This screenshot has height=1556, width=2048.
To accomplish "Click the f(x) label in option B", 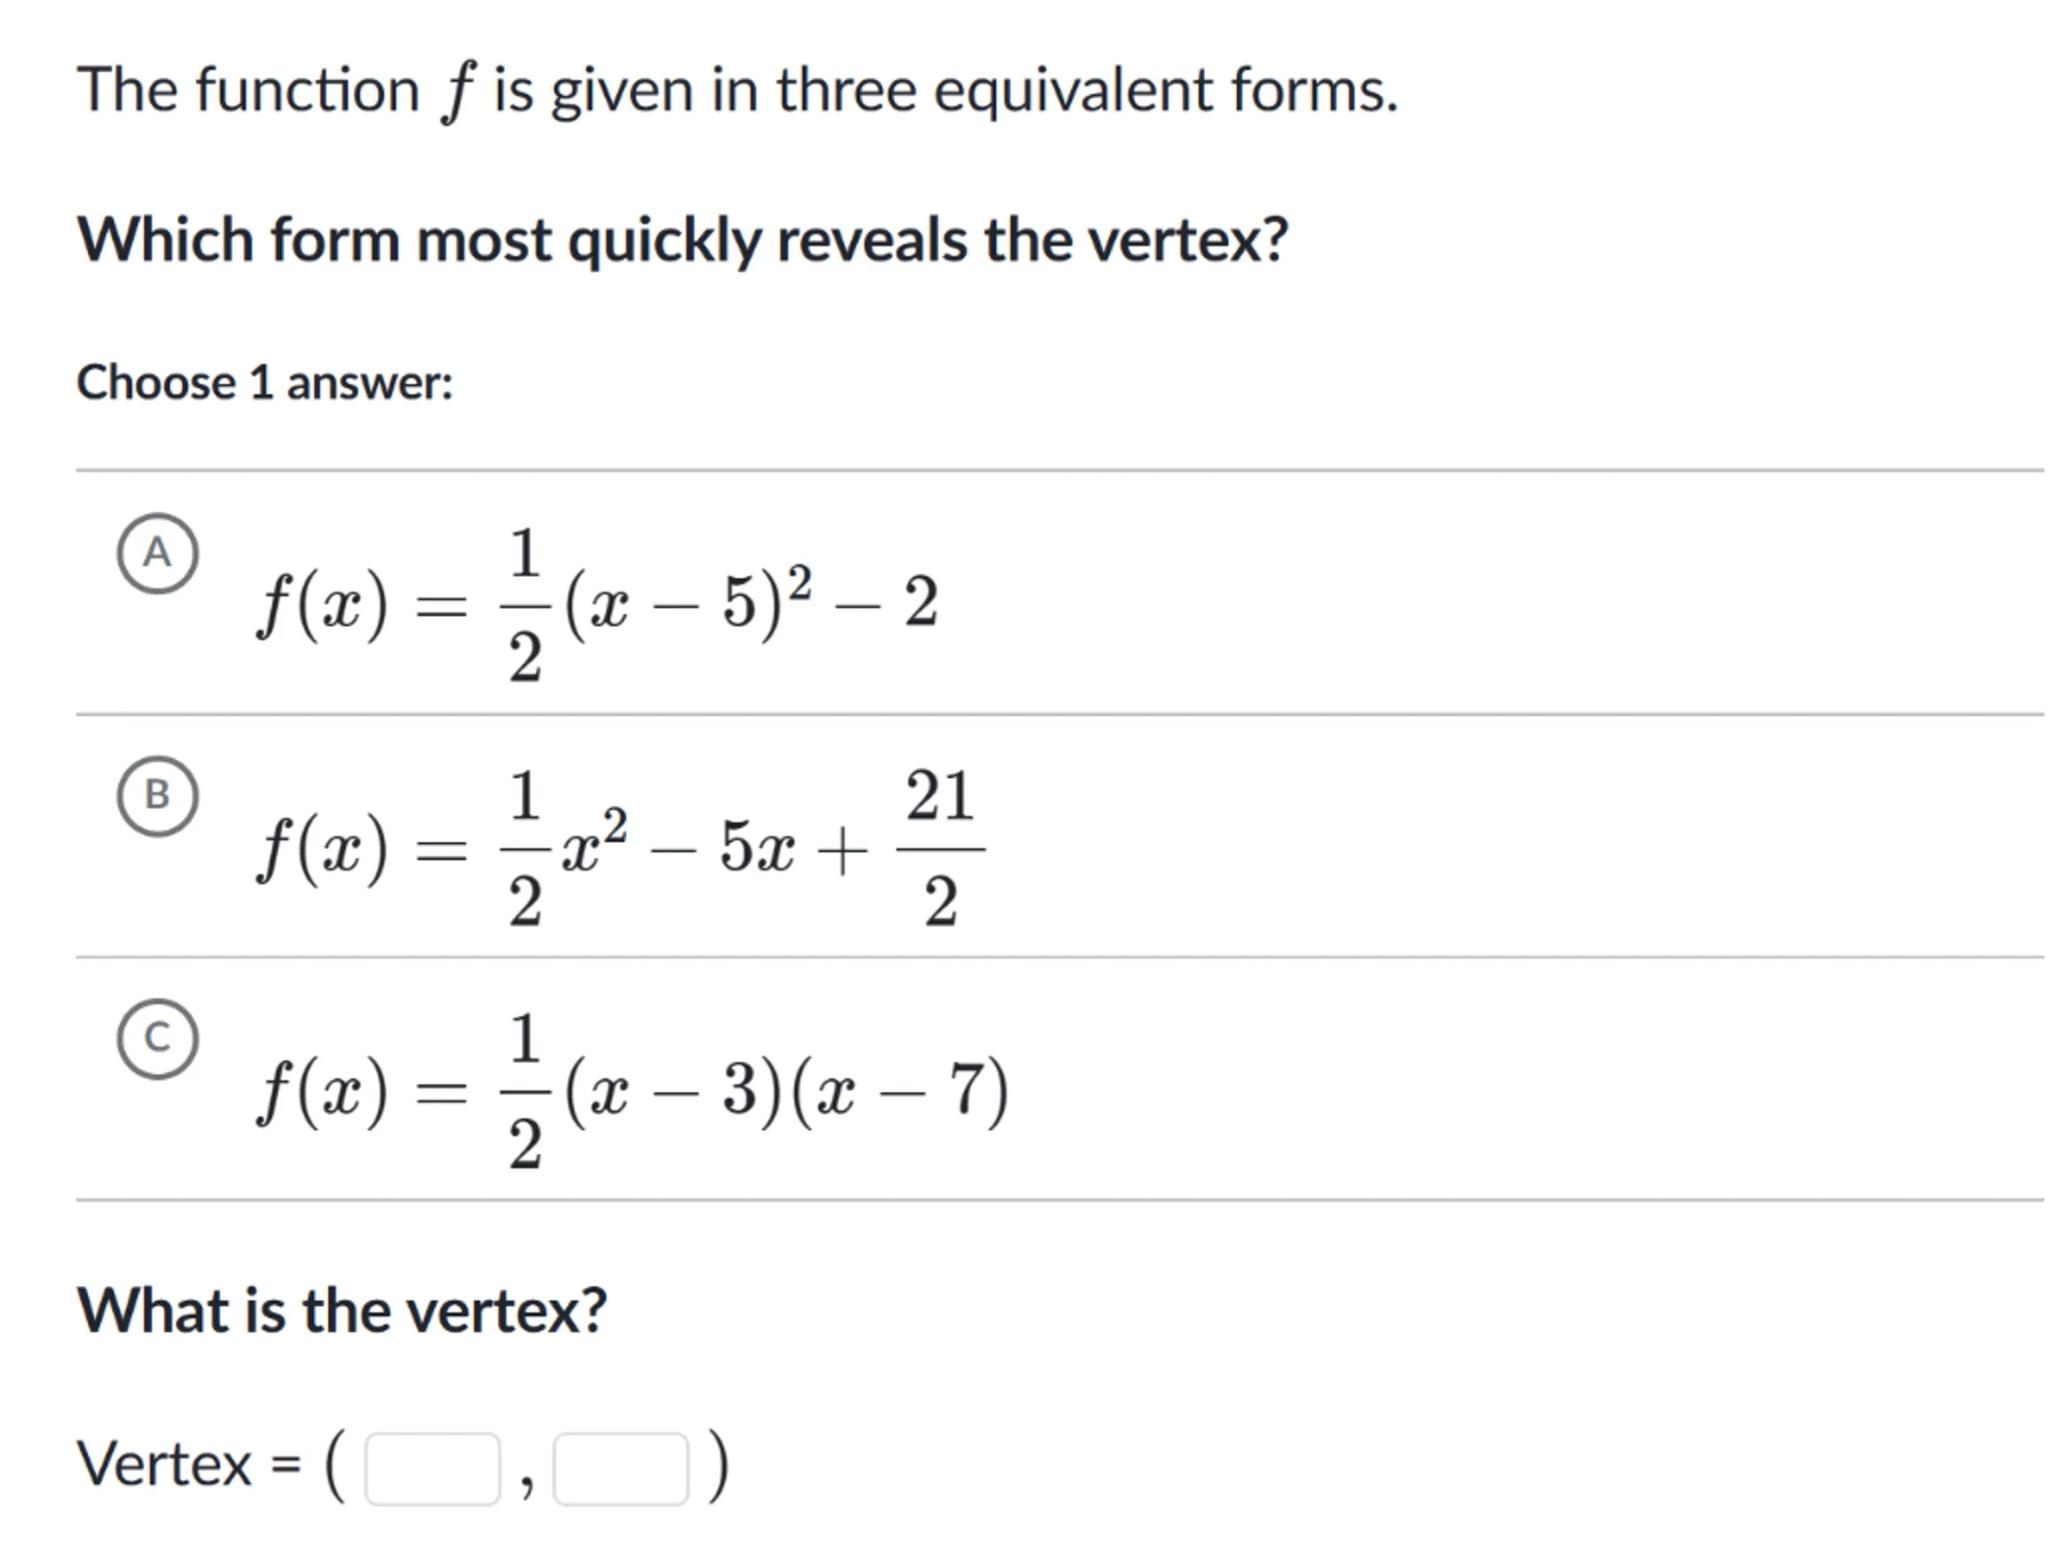I will pos(322,850).
